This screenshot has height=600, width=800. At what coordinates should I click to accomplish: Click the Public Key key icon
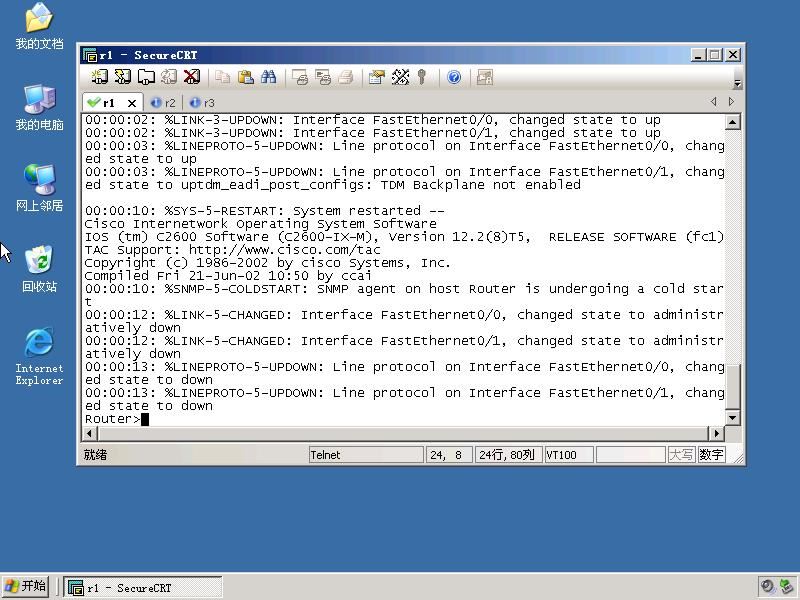coord(421,77)
